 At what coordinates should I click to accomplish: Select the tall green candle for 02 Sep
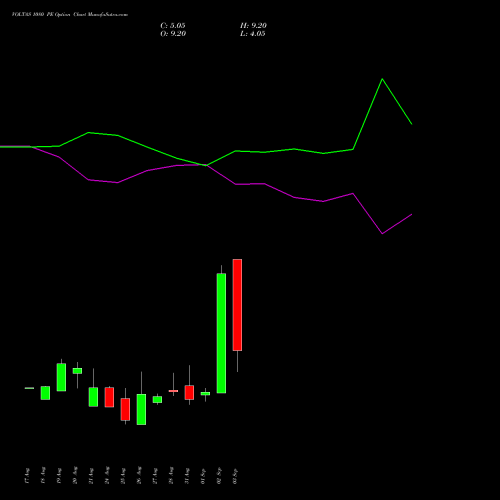pyautogui.click(x=221, y=333)
